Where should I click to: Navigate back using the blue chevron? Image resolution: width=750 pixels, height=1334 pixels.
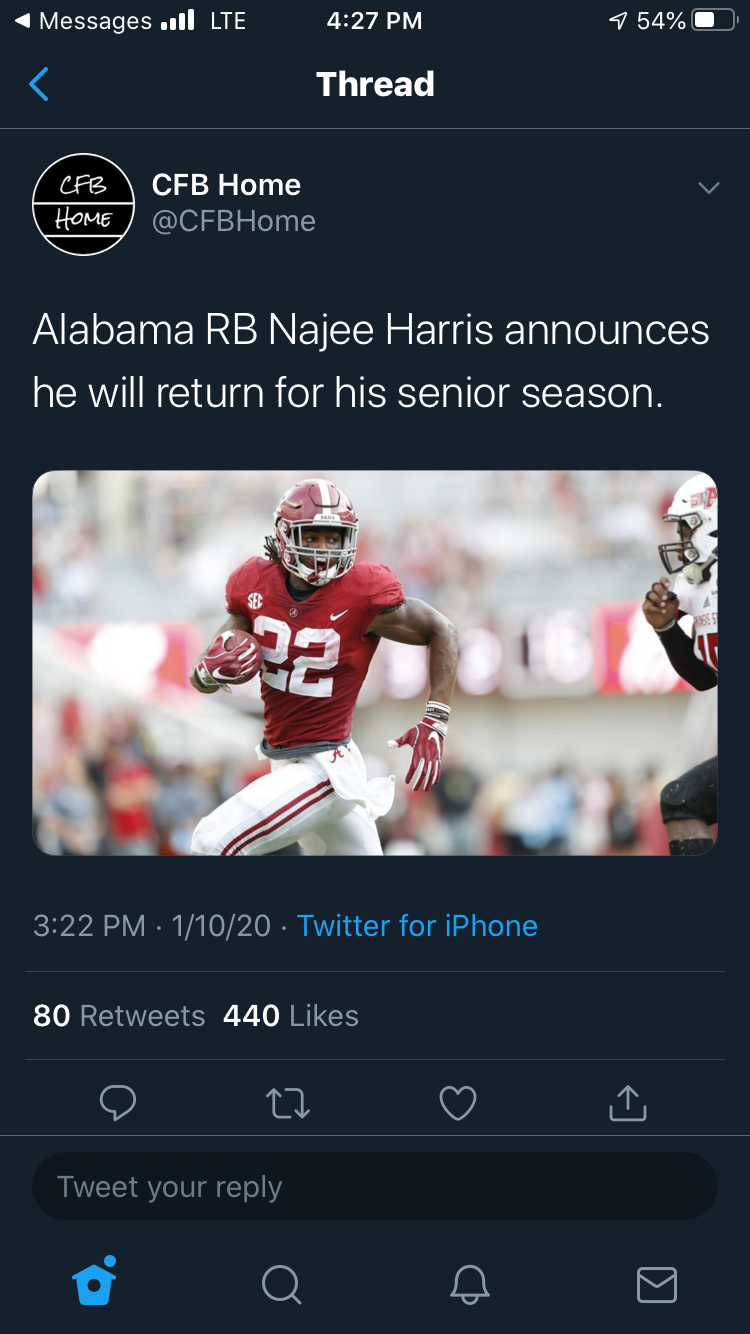(x=38, y=84)
